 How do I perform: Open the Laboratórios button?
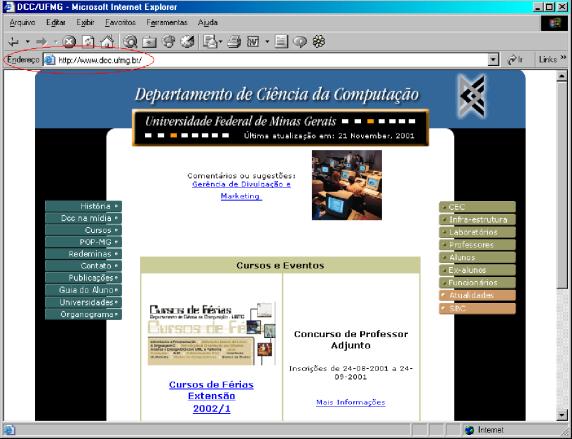click(x=478, y=232)
